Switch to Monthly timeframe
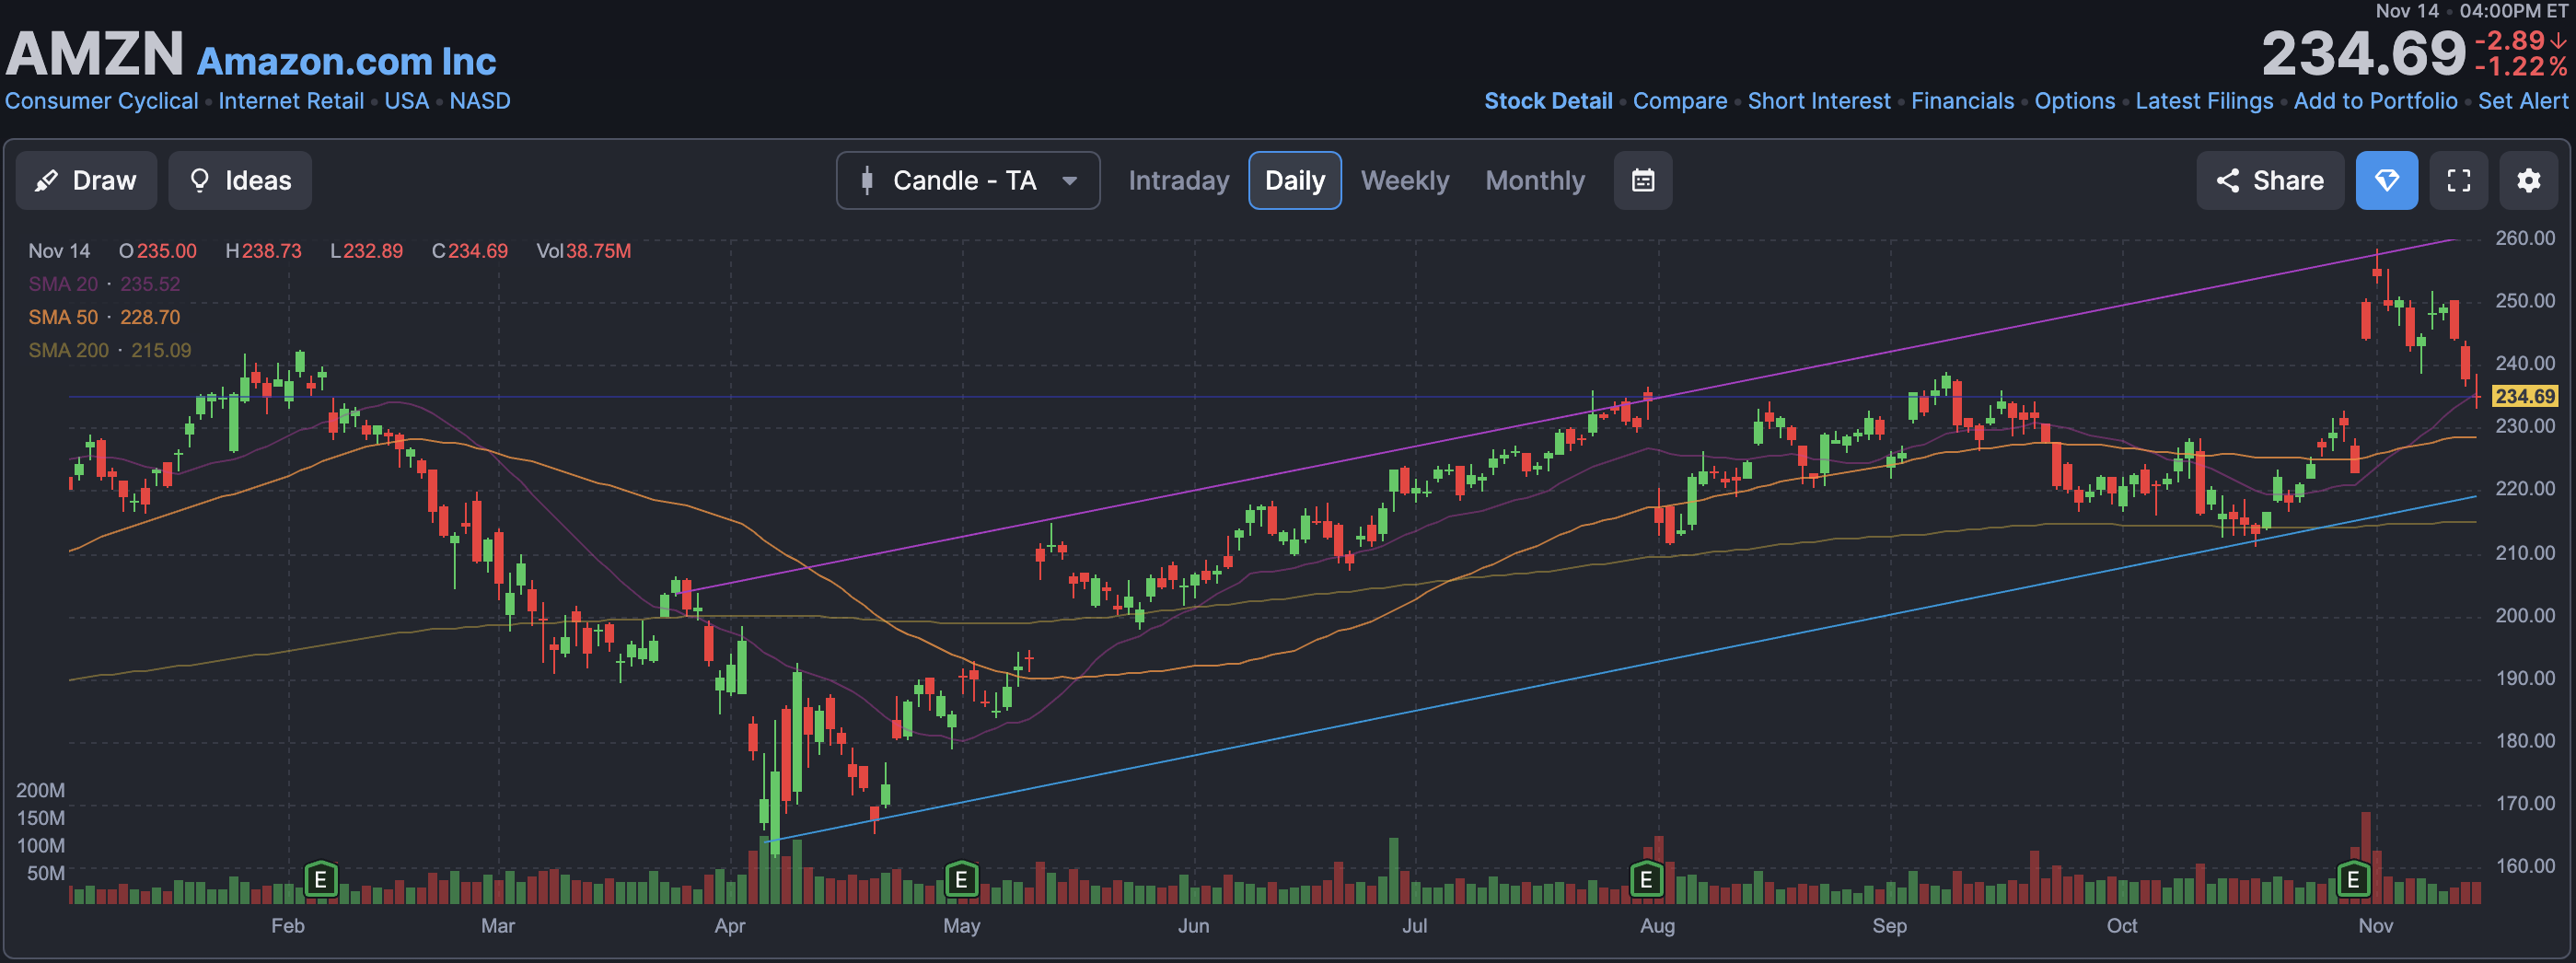The width and height of the screenshot is (2576, 963). [1535, 180]
